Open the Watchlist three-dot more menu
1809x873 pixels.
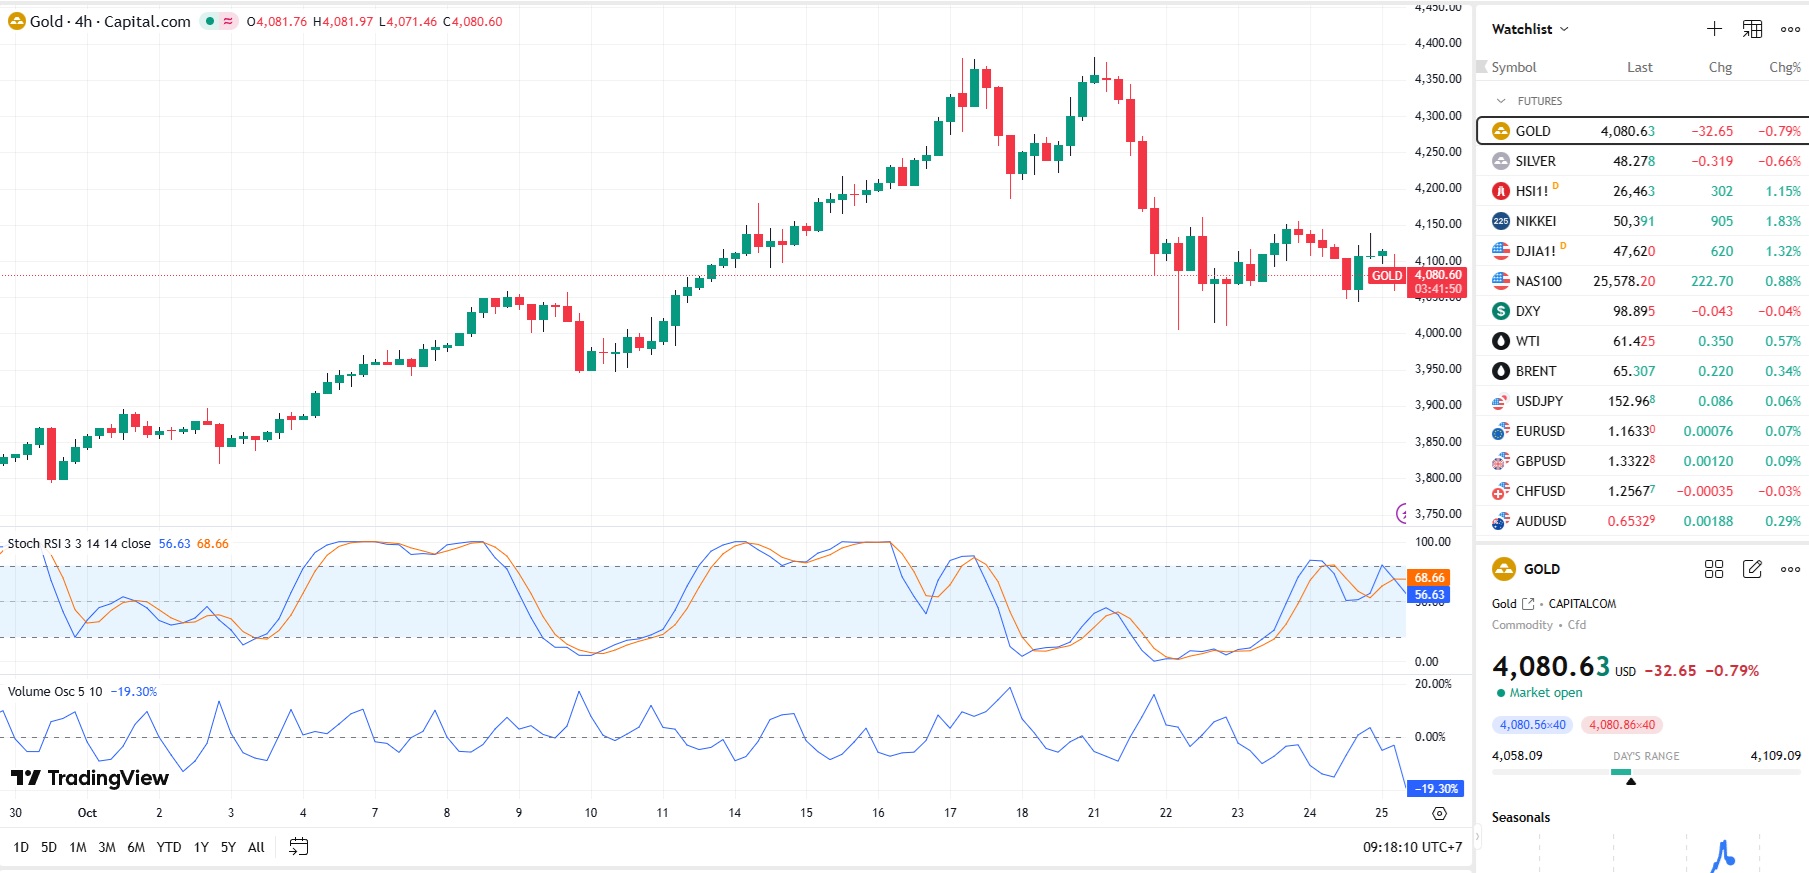coord(1790,29)
